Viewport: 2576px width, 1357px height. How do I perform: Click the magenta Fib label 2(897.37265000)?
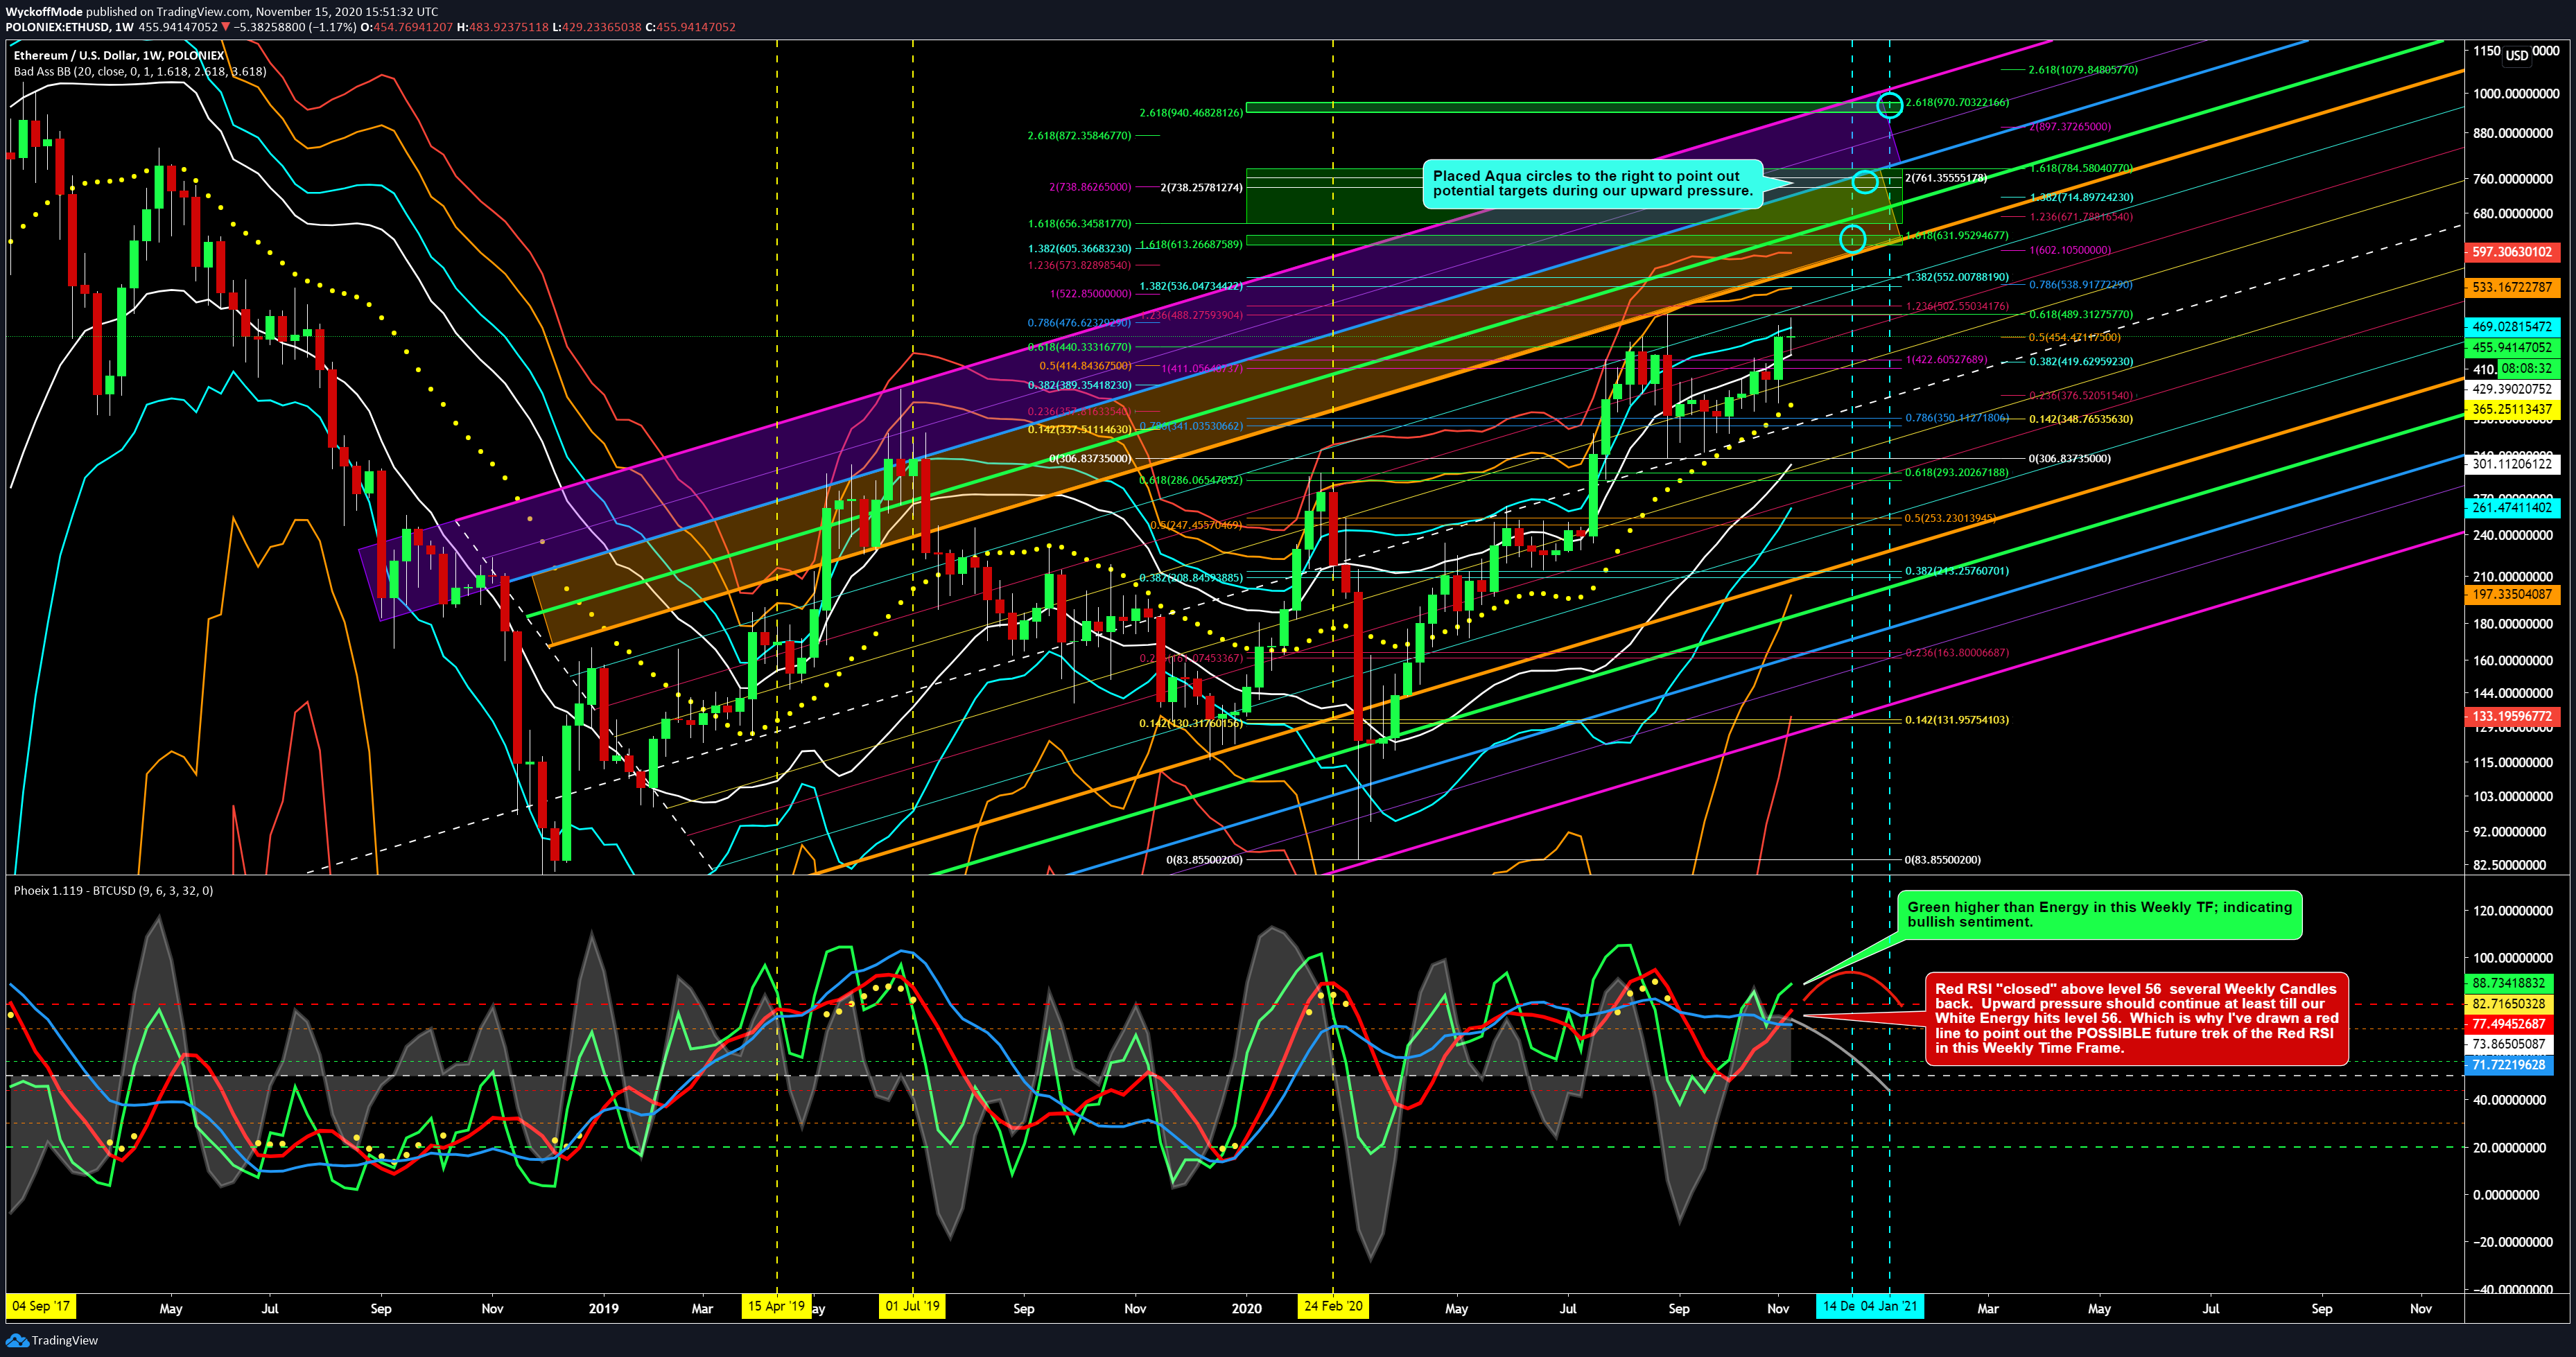pos(2070,127)
